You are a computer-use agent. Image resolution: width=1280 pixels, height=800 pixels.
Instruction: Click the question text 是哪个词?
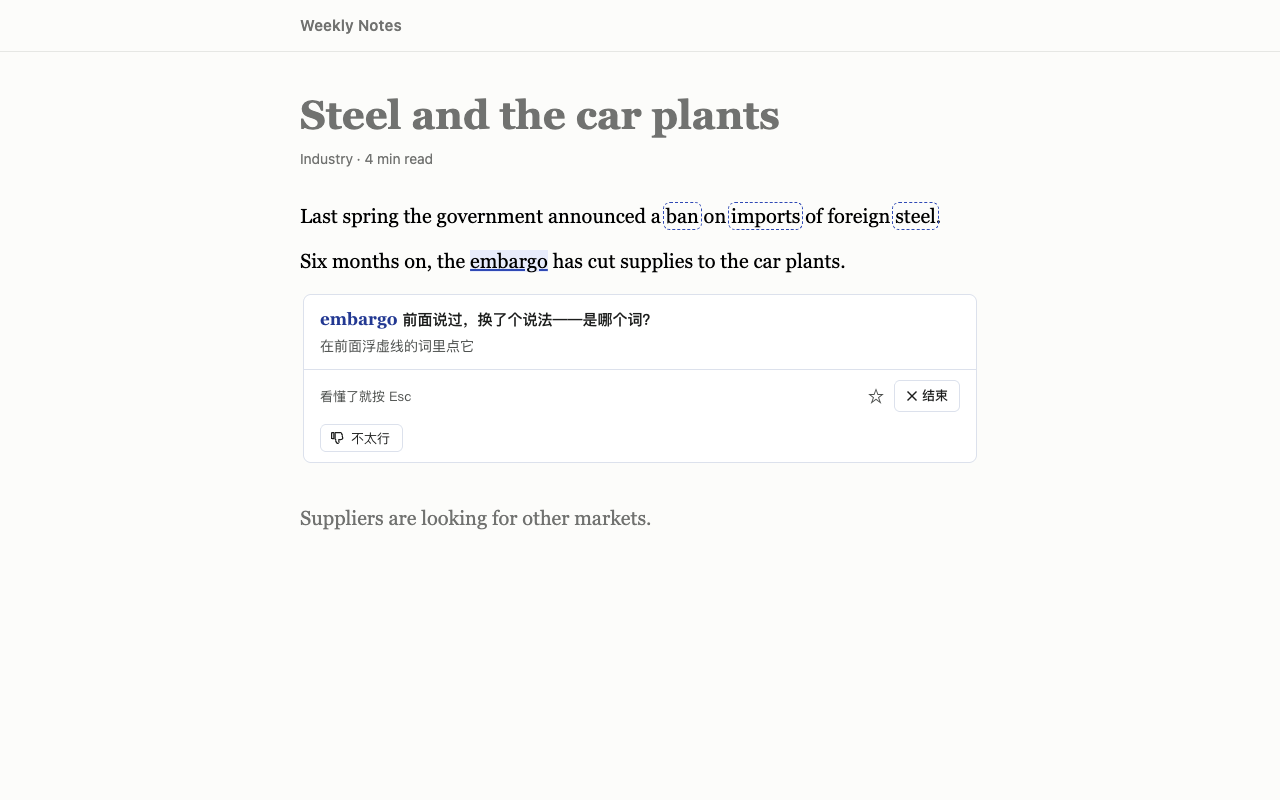[617, 320]
